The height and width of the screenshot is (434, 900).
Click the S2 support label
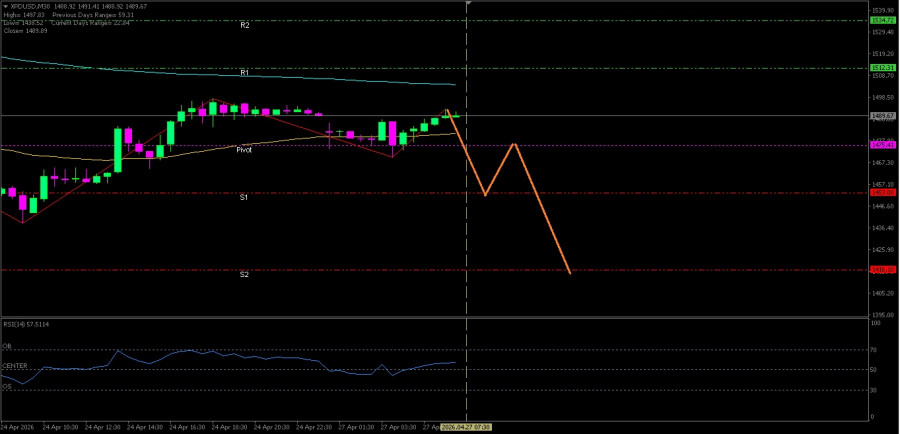tap(244, 274)
